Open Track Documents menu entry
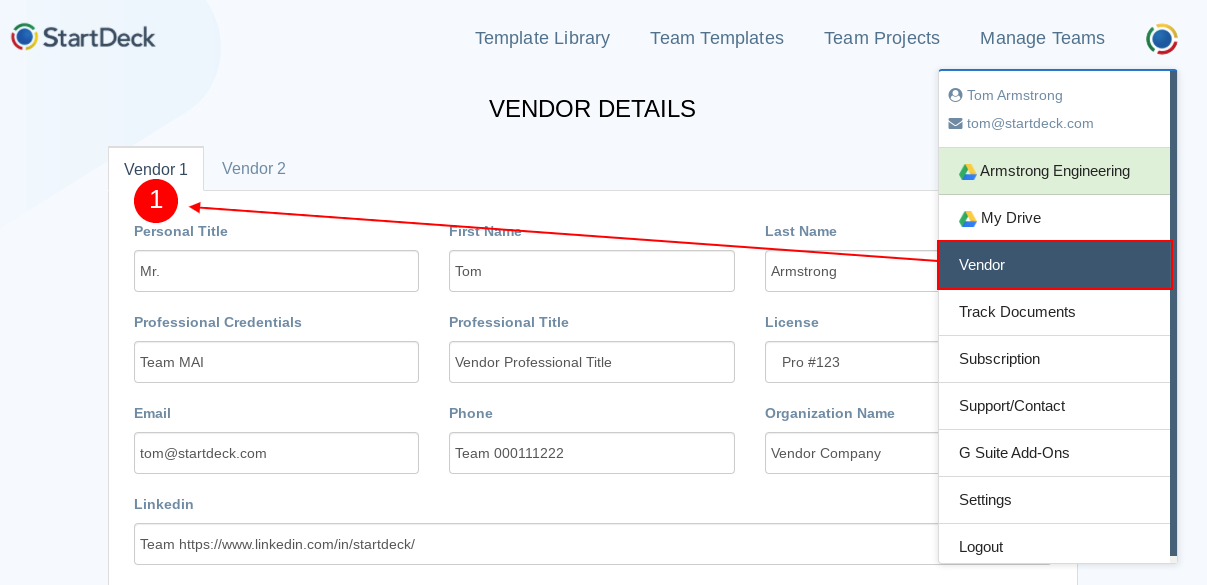The height and width of the screenshot is (585, 1207). pos(1054,312)
